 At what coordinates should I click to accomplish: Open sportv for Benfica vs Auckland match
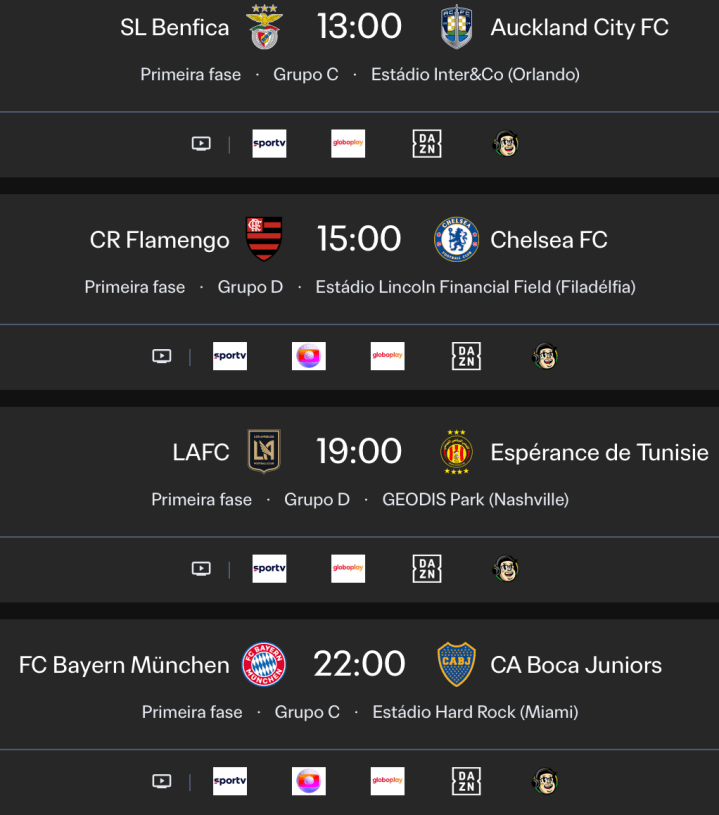[269, 144]
